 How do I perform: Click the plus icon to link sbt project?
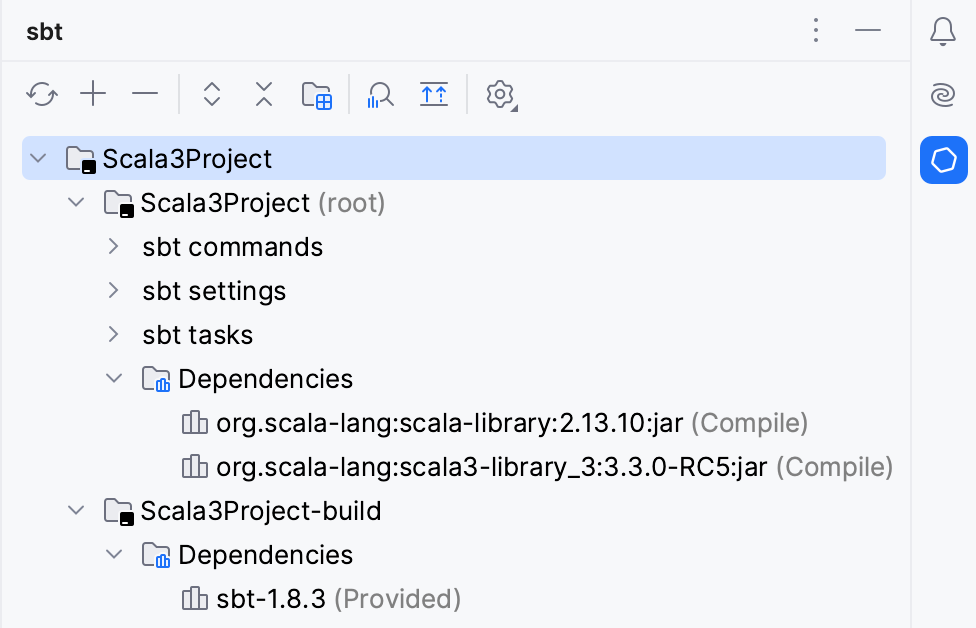pos(93,95)
